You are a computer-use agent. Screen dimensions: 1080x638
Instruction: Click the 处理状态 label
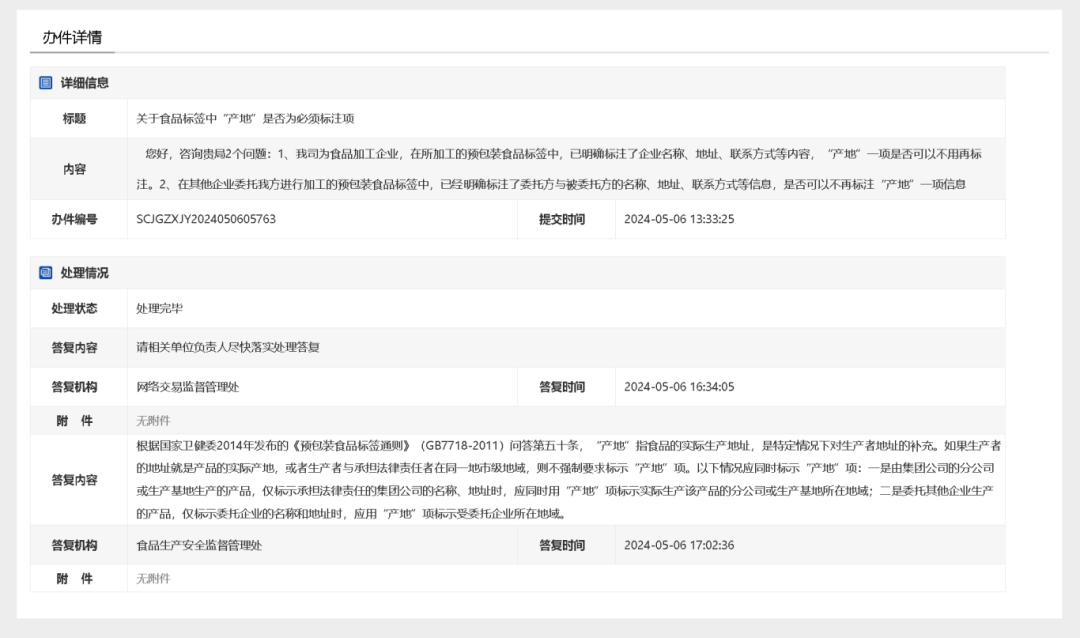coord(74,308)
